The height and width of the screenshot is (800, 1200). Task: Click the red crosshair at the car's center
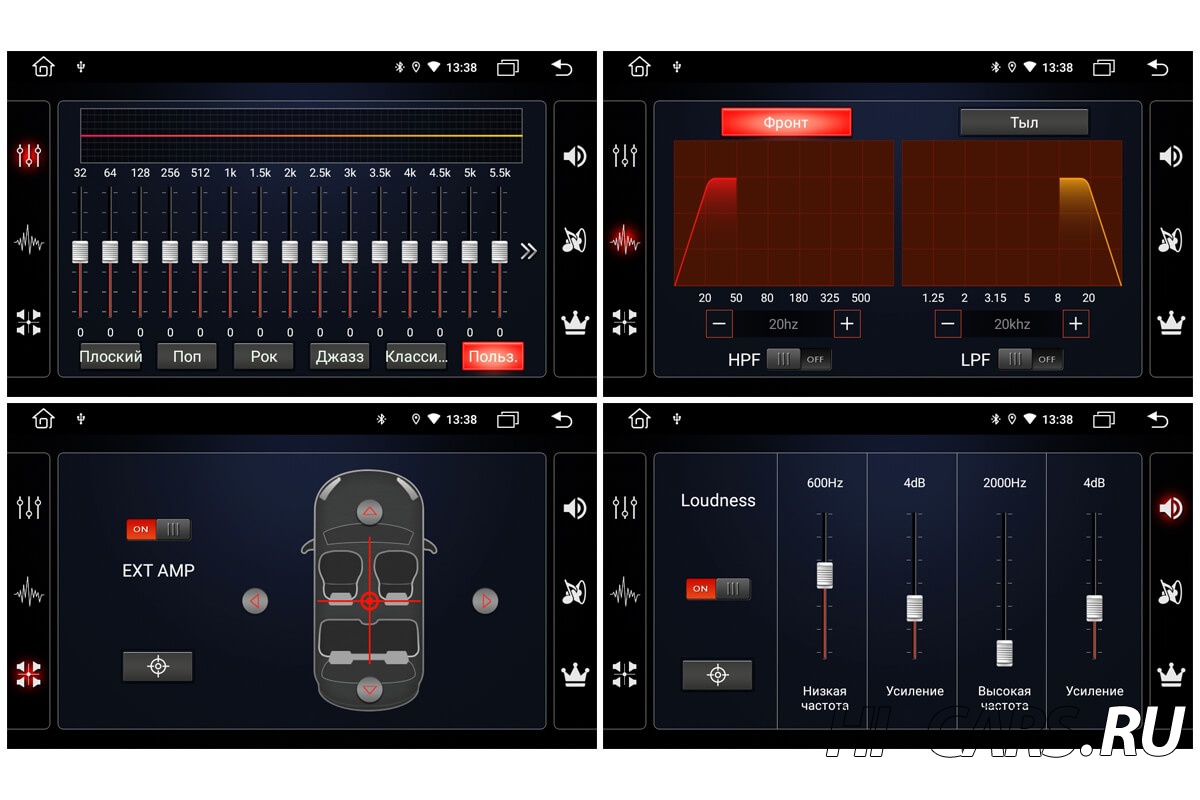[x=370, y=601]
